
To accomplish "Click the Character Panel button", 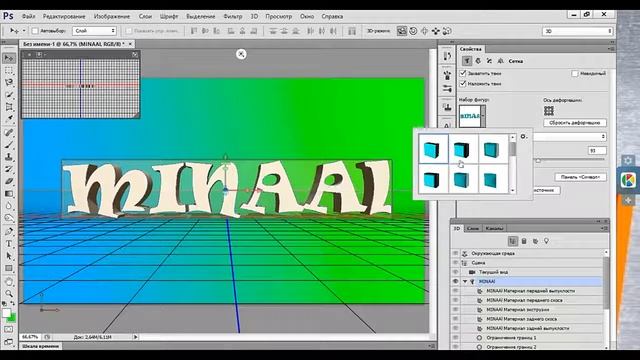I will click(580, 177).
